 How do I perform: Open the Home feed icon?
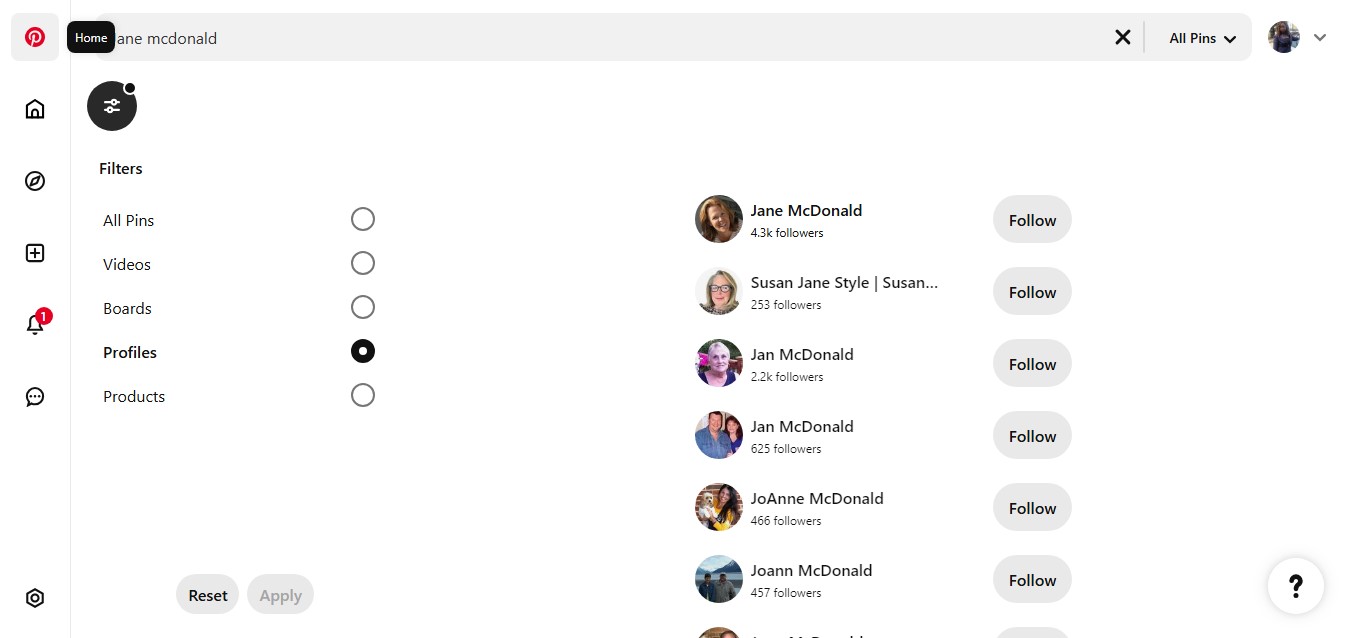pyautogui.click(x=35, y=108)
